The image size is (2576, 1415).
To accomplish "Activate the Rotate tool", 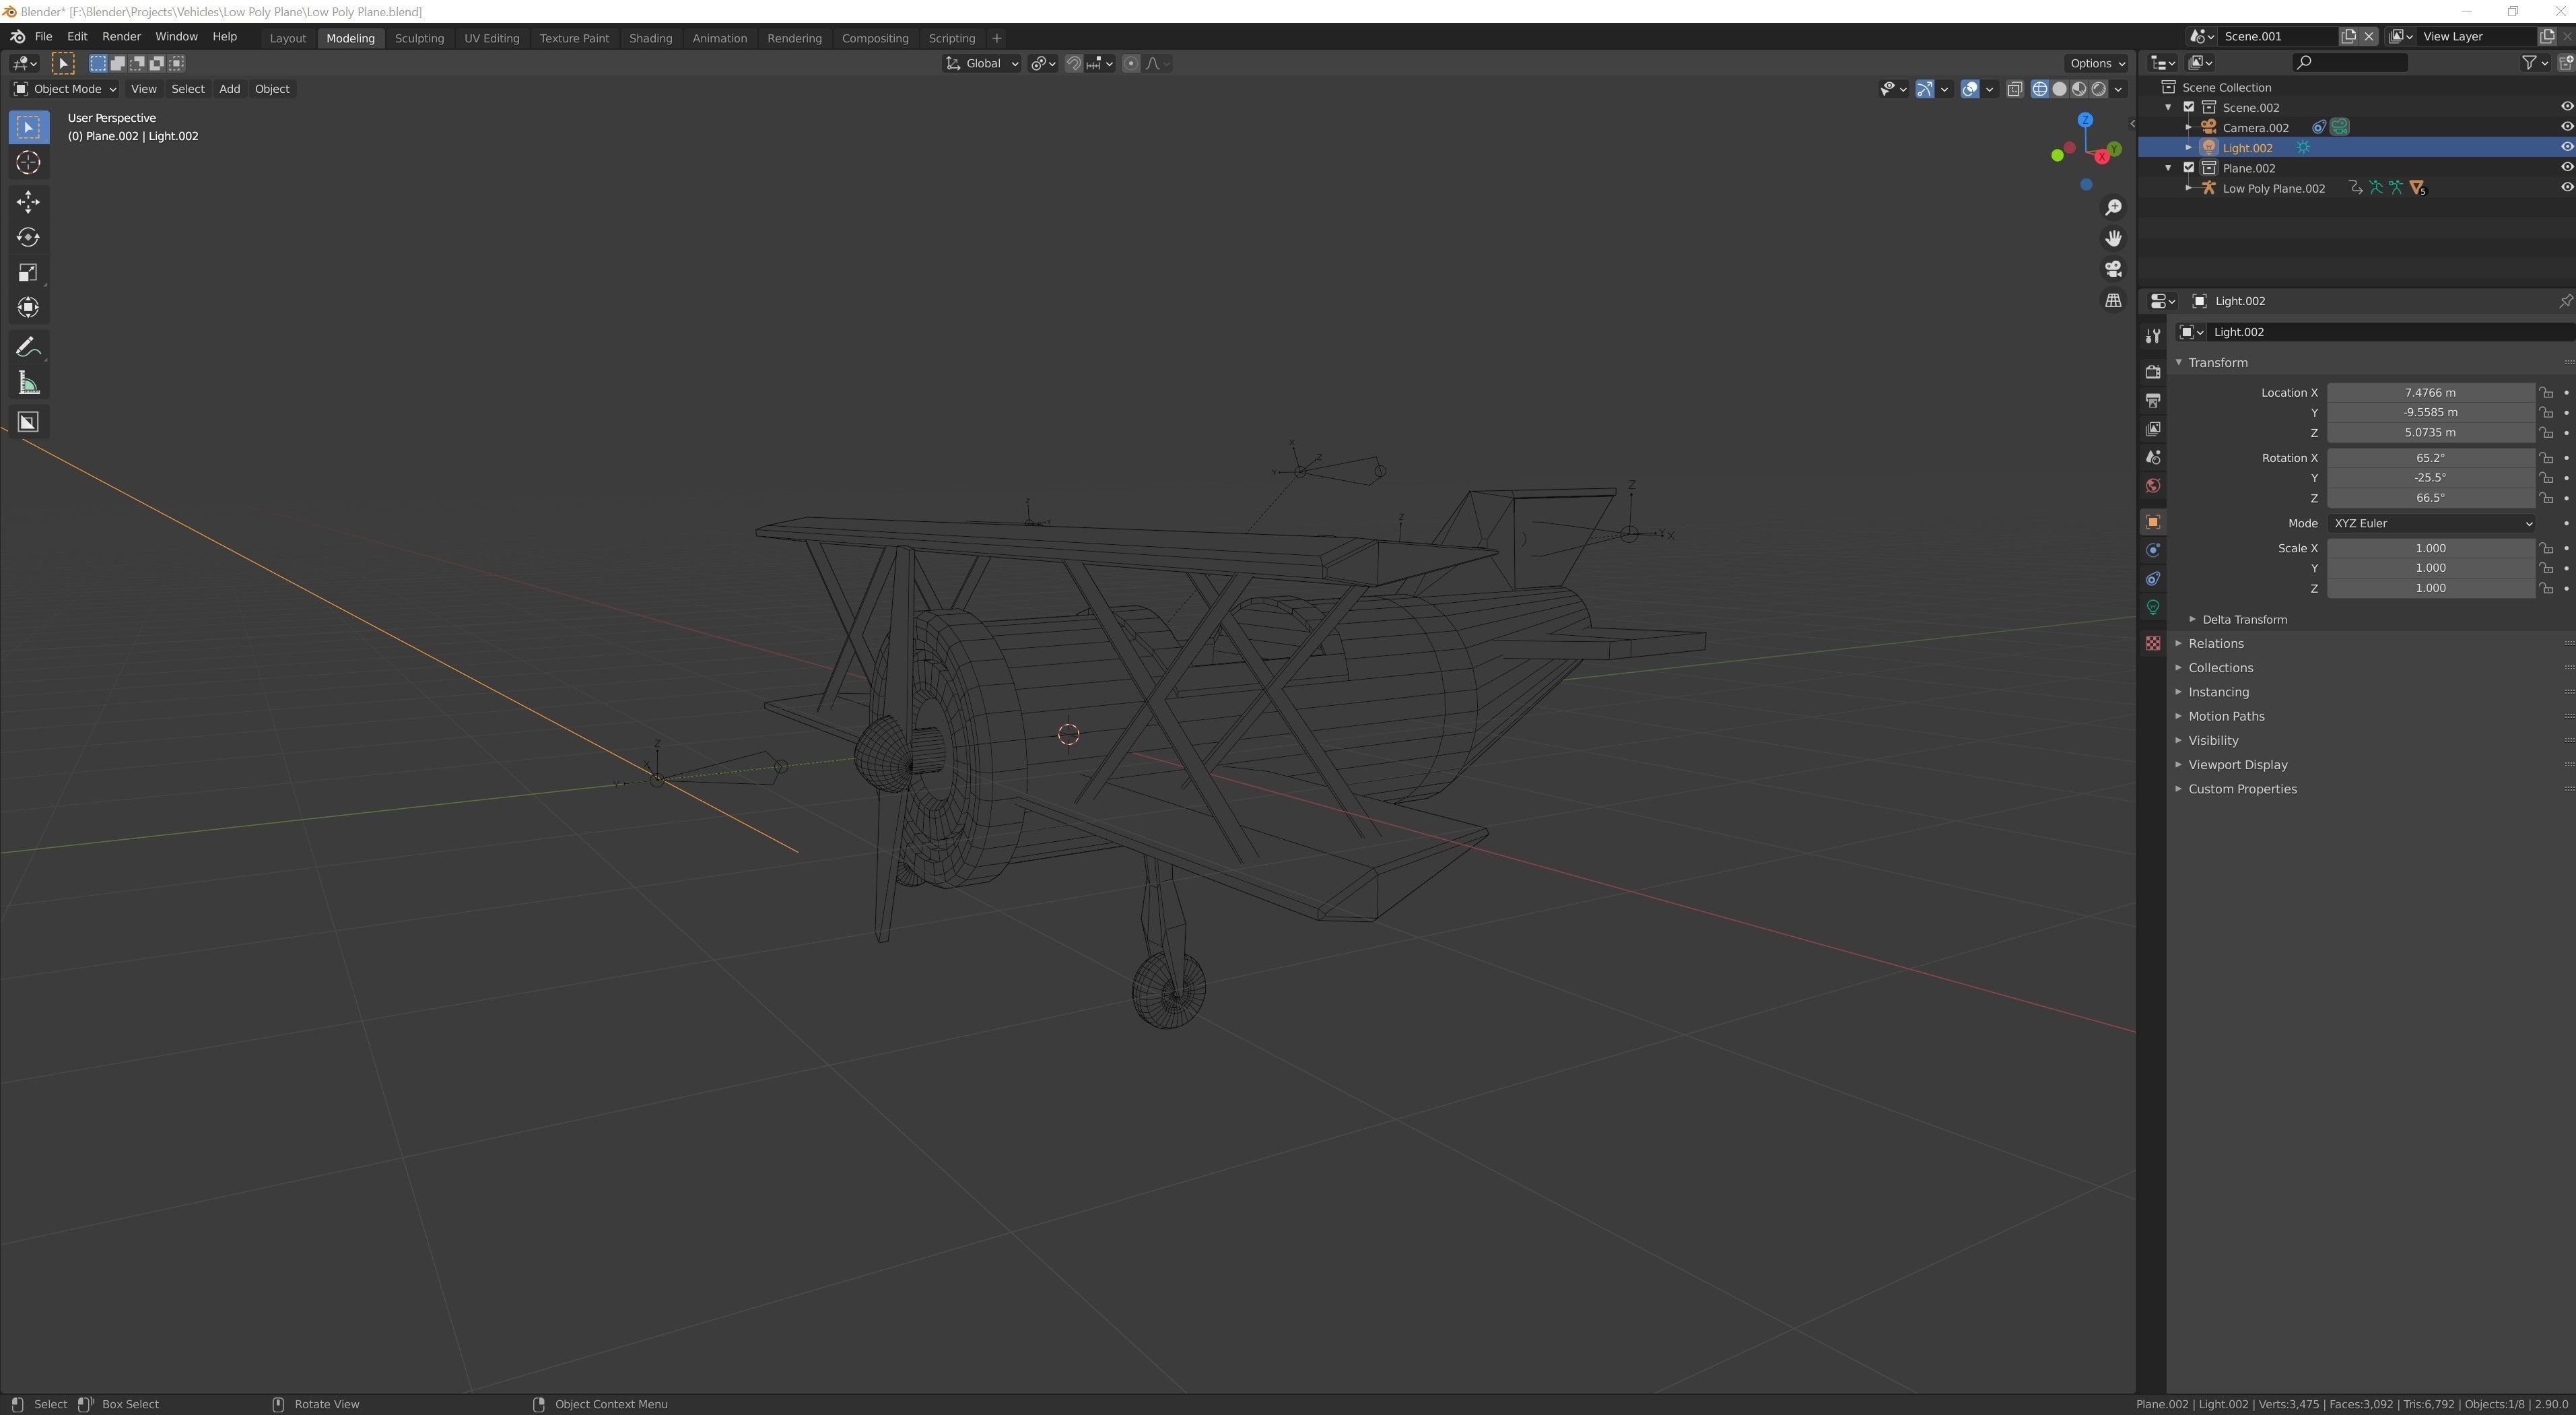I will pos(28,237).
